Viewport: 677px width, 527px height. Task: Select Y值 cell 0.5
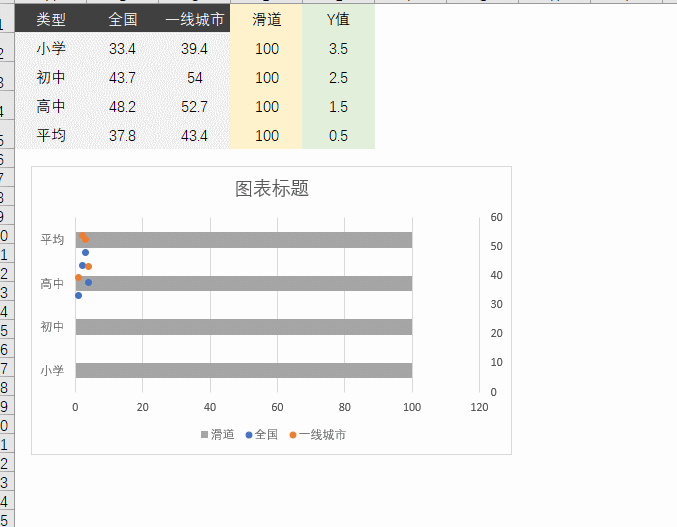338,135
